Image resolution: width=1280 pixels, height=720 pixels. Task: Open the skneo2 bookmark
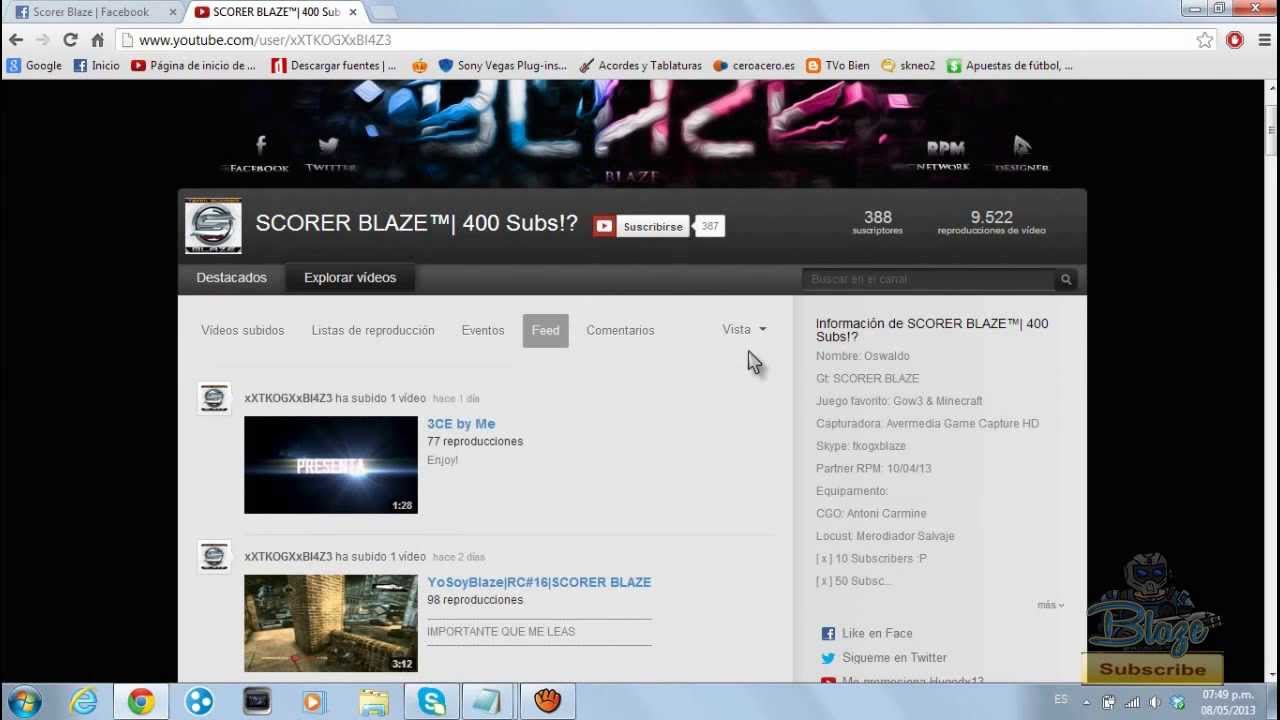click(x=908, y=66)
